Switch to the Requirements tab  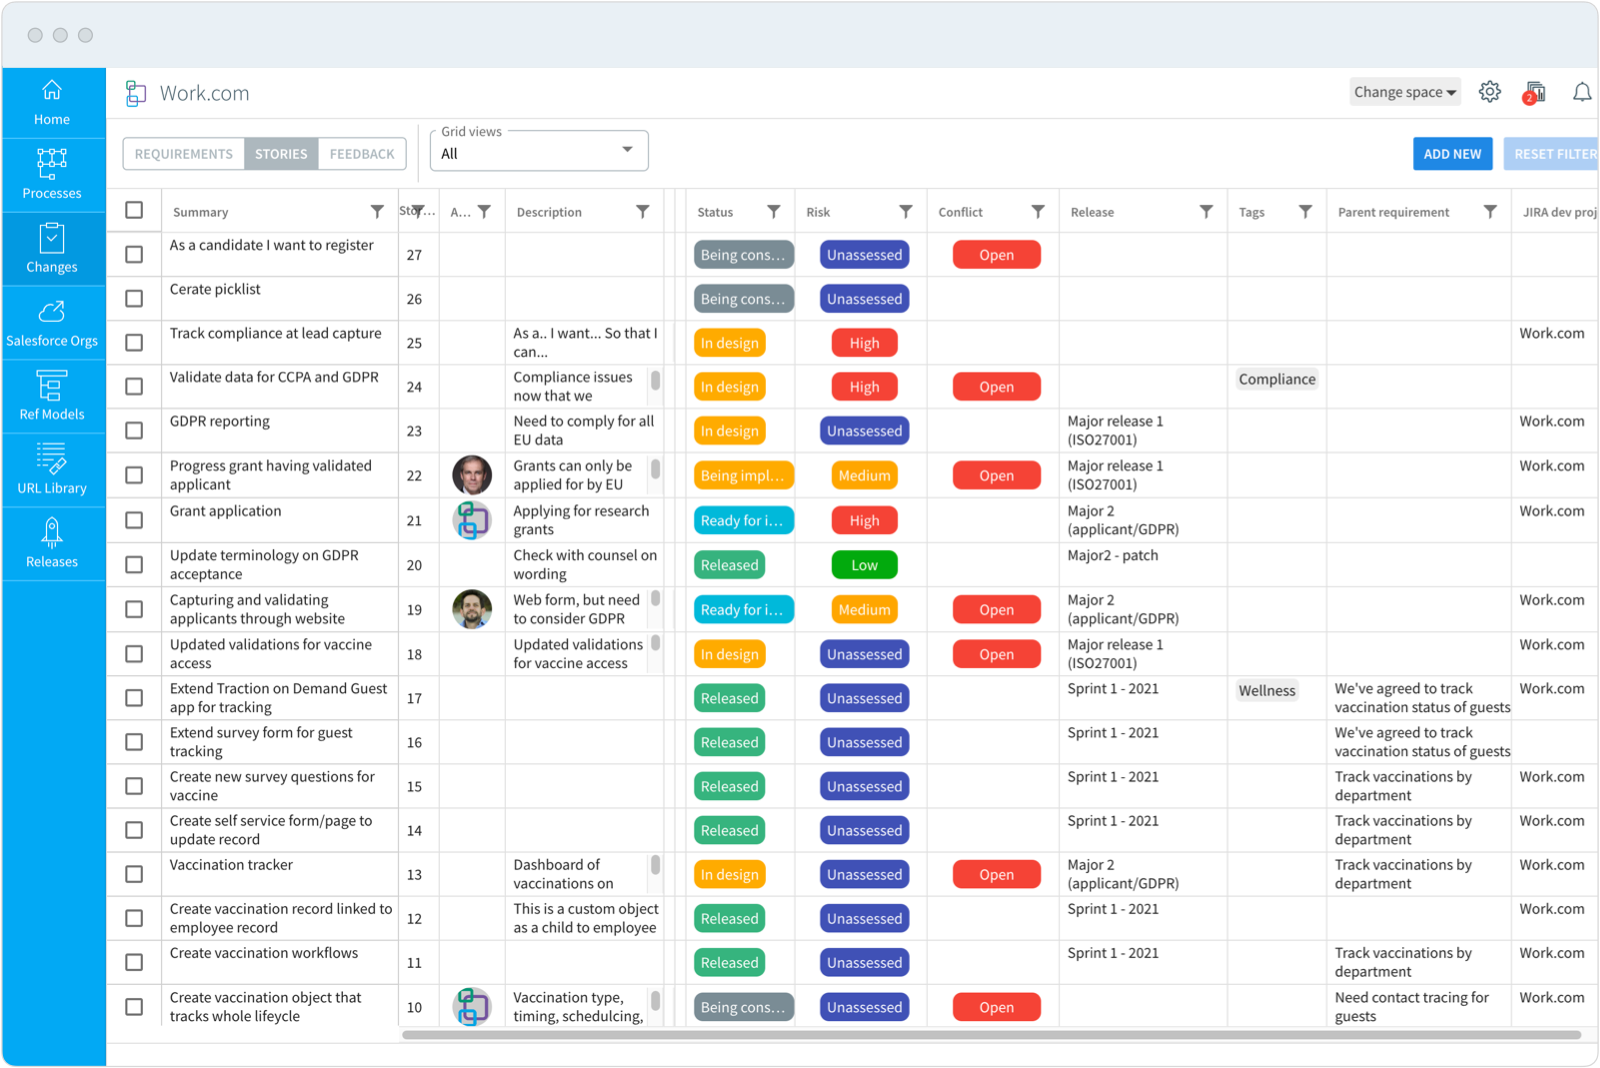[x=184, y=154]
